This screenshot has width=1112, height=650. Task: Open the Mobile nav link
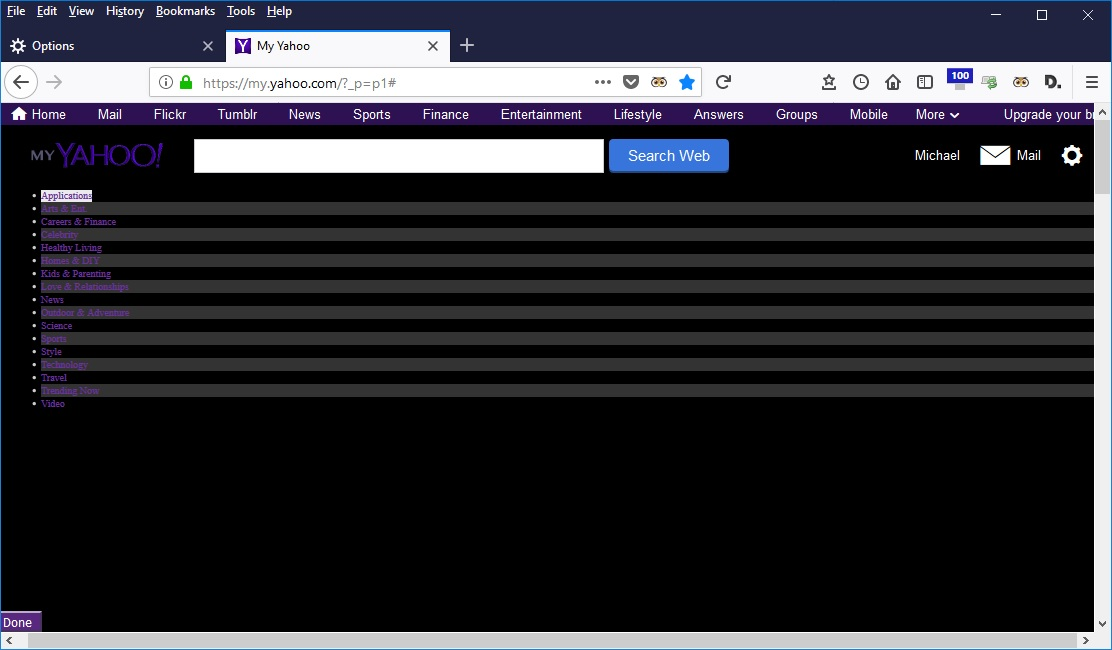coord(869,114)
